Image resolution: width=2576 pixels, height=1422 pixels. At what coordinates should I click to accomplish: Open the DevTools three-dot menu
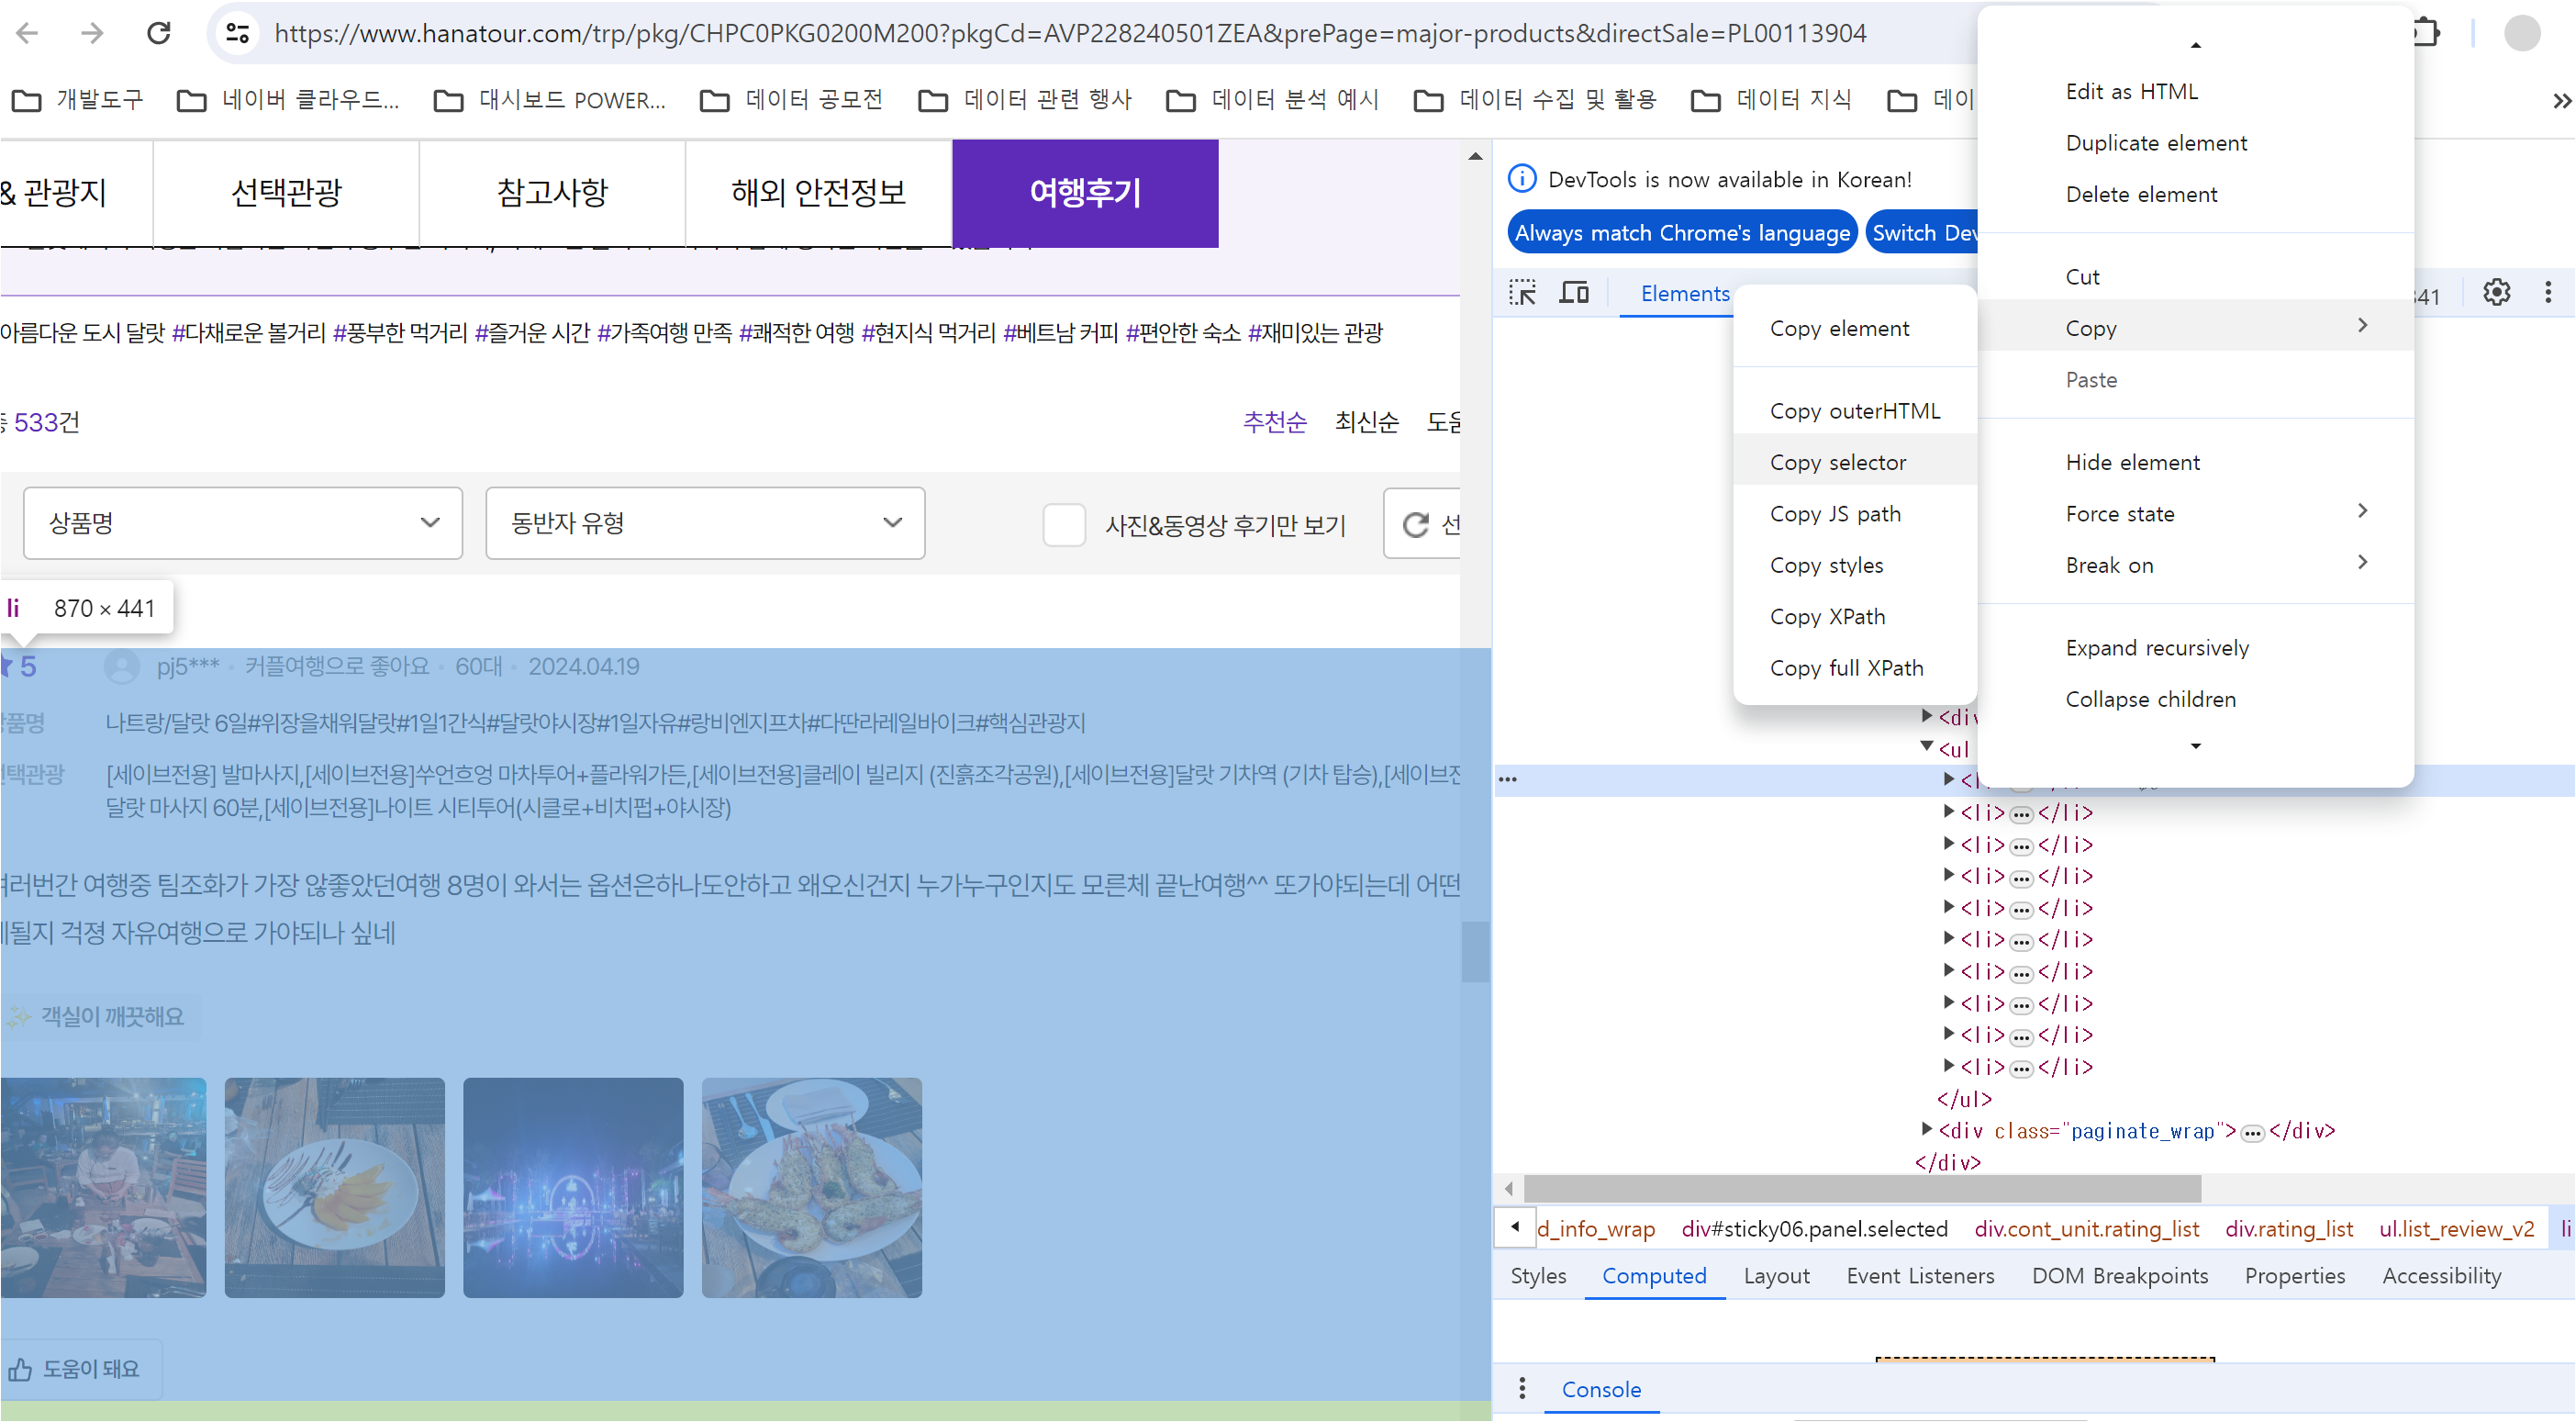point(2547,293)
